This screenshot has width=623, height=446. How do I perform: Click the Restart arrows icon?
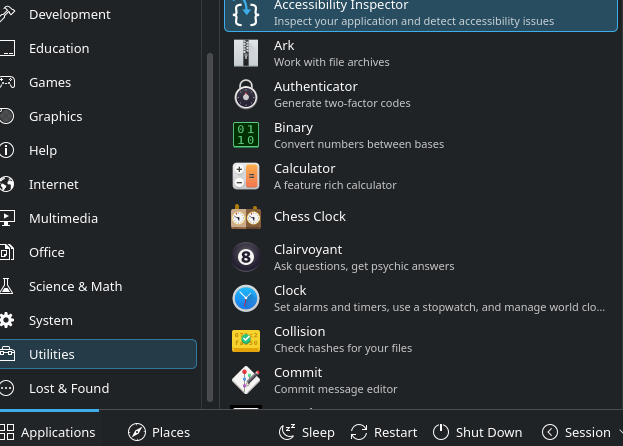coord(359,432)
